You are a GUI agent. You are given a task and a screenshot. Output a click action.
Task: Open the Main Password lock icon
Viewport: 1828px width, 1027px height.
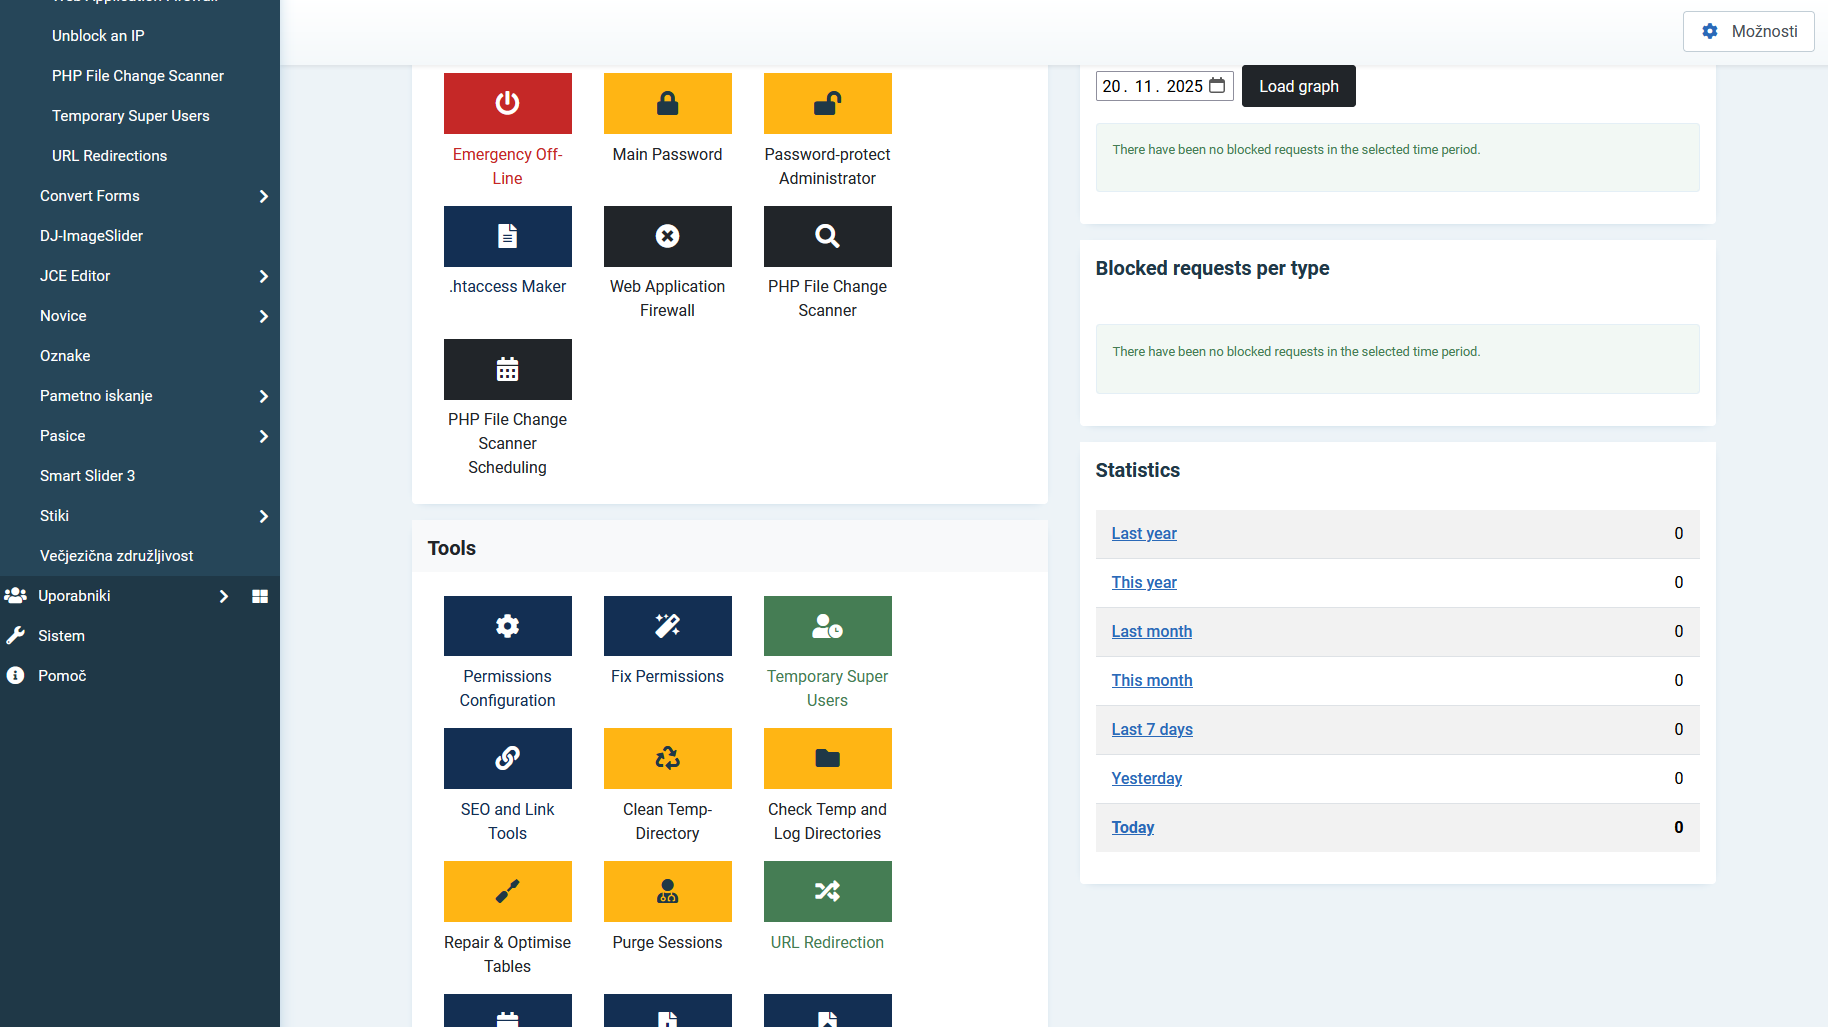[x=667, y=103]
